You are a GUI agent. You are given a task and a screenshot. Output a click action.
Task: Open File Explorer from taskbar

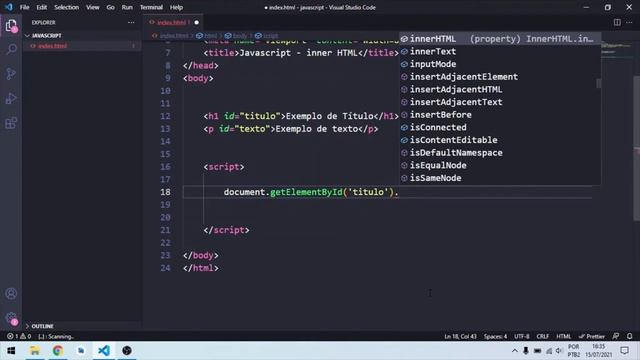point(35,351)
